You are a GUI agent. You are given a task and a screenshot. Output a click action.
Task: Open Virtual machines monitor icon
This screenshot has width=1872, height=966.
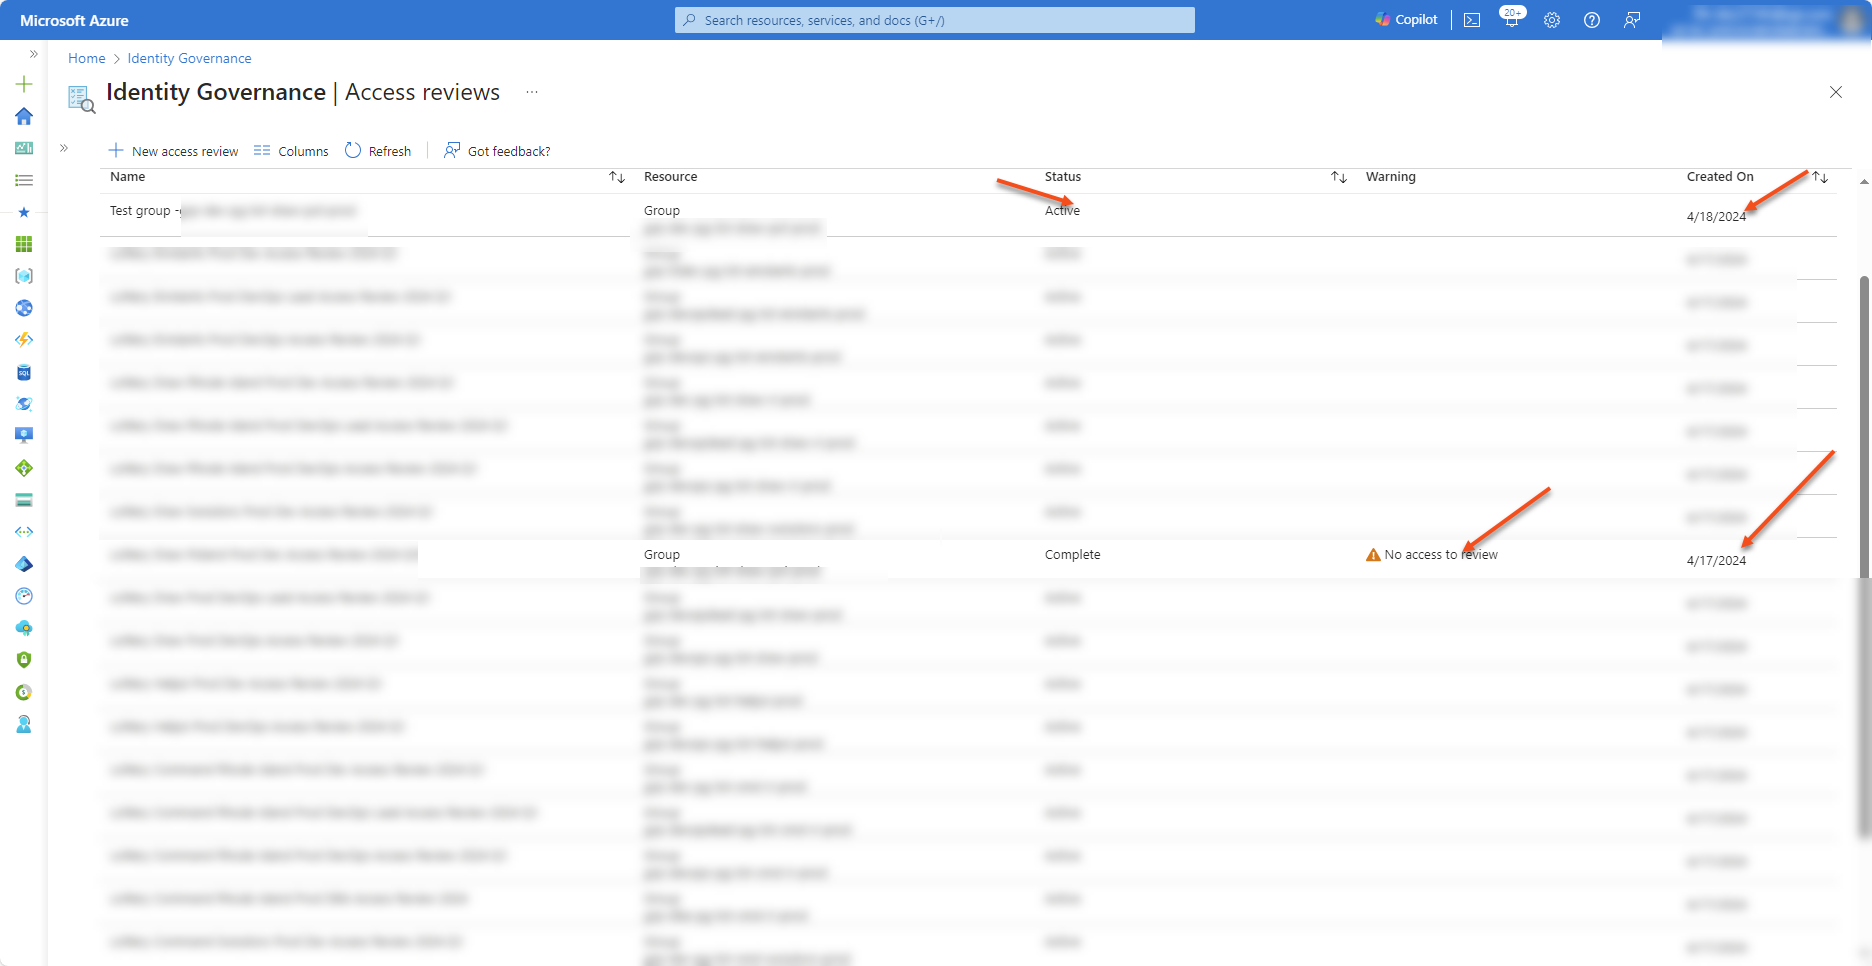coord(24,436)
